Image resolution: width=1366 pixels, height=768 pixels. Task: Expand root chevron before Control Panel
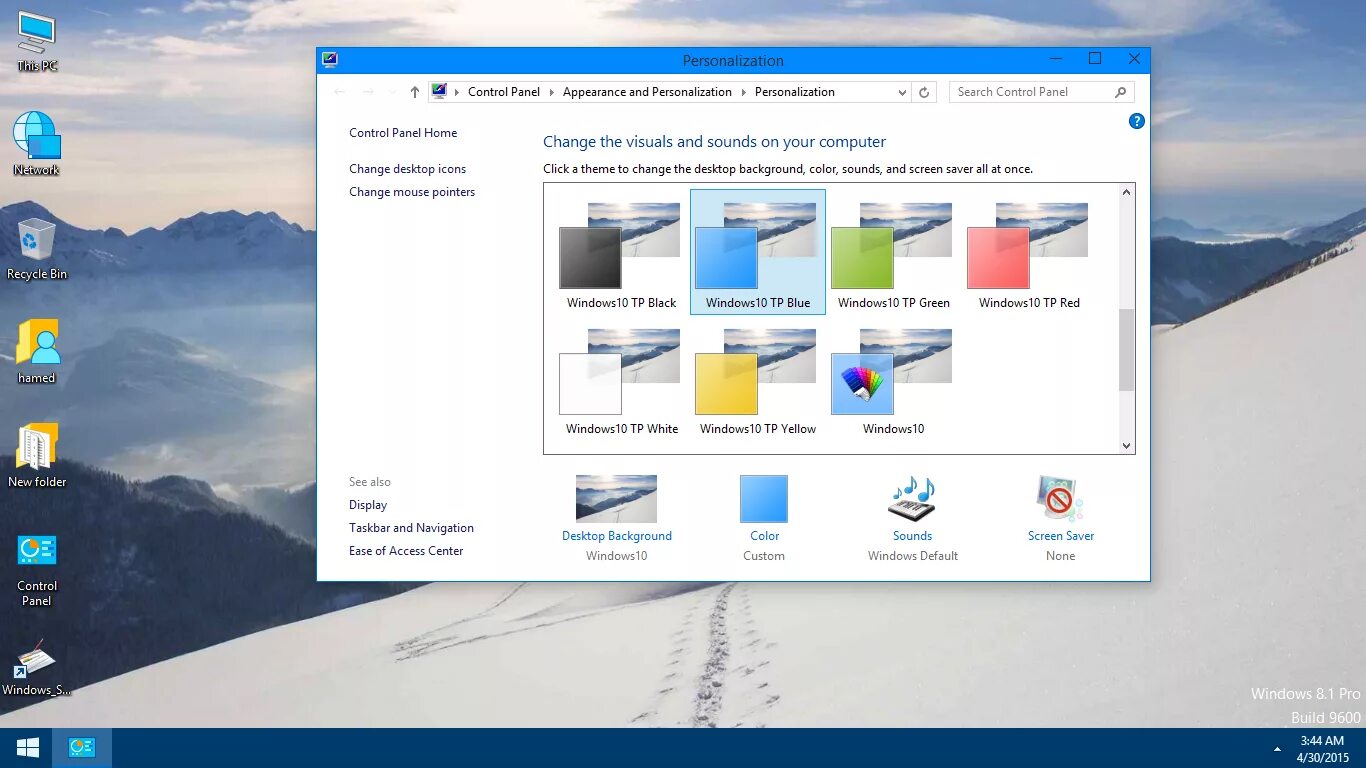pos(457,92)
